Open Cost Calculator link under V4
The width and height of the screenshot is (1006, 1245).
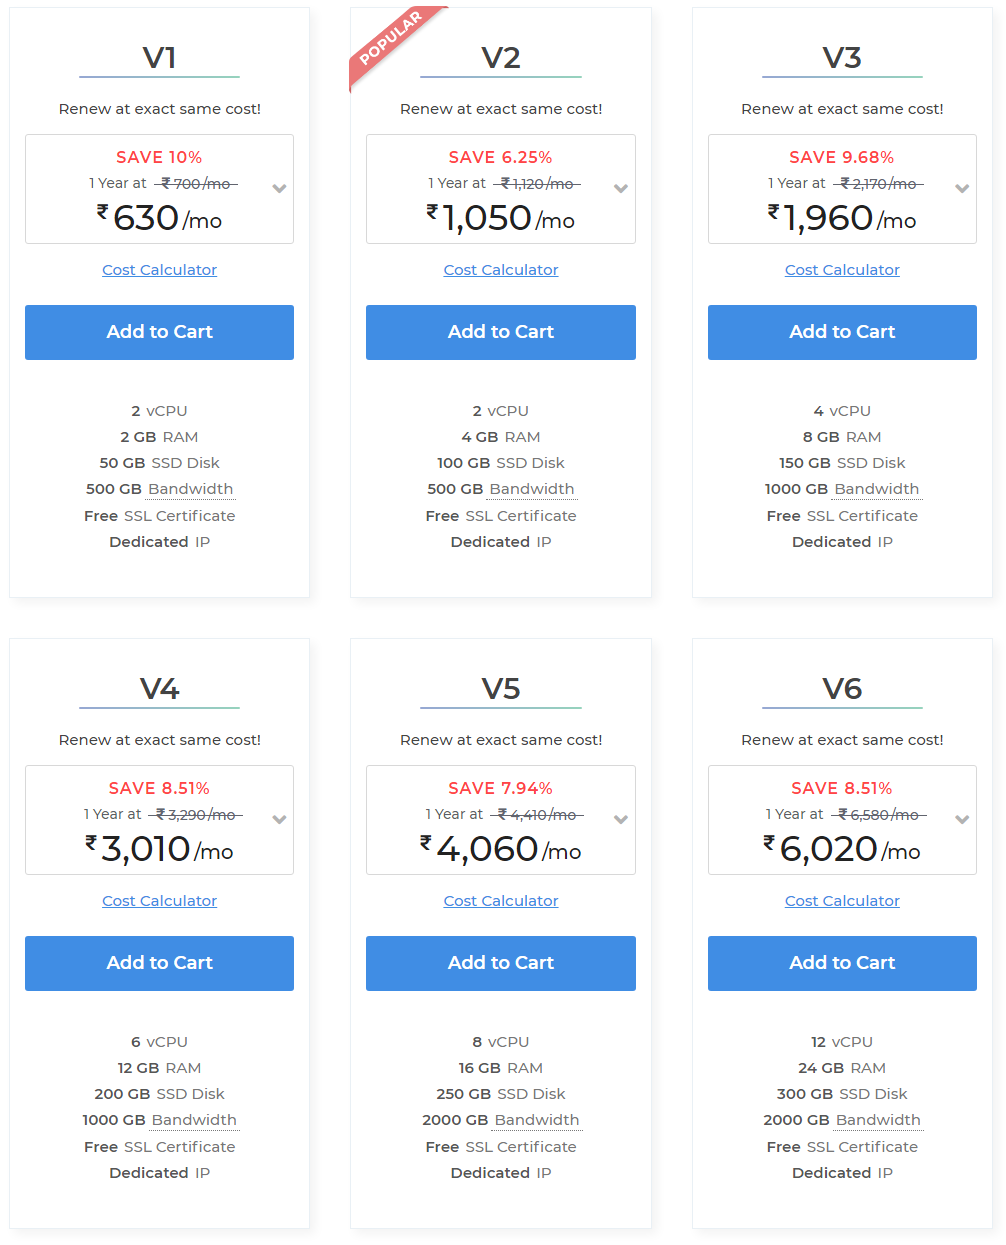(159, 901)
